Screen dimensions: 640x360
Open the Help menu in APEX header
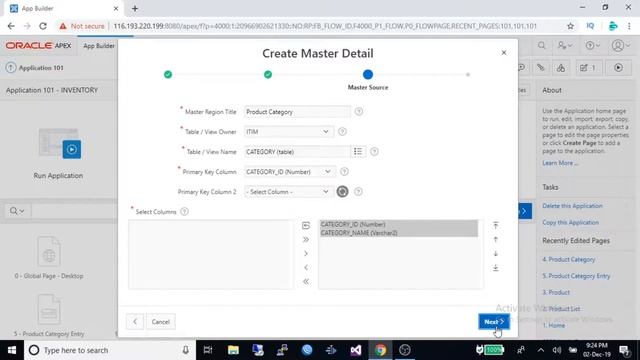pos(593,46)
